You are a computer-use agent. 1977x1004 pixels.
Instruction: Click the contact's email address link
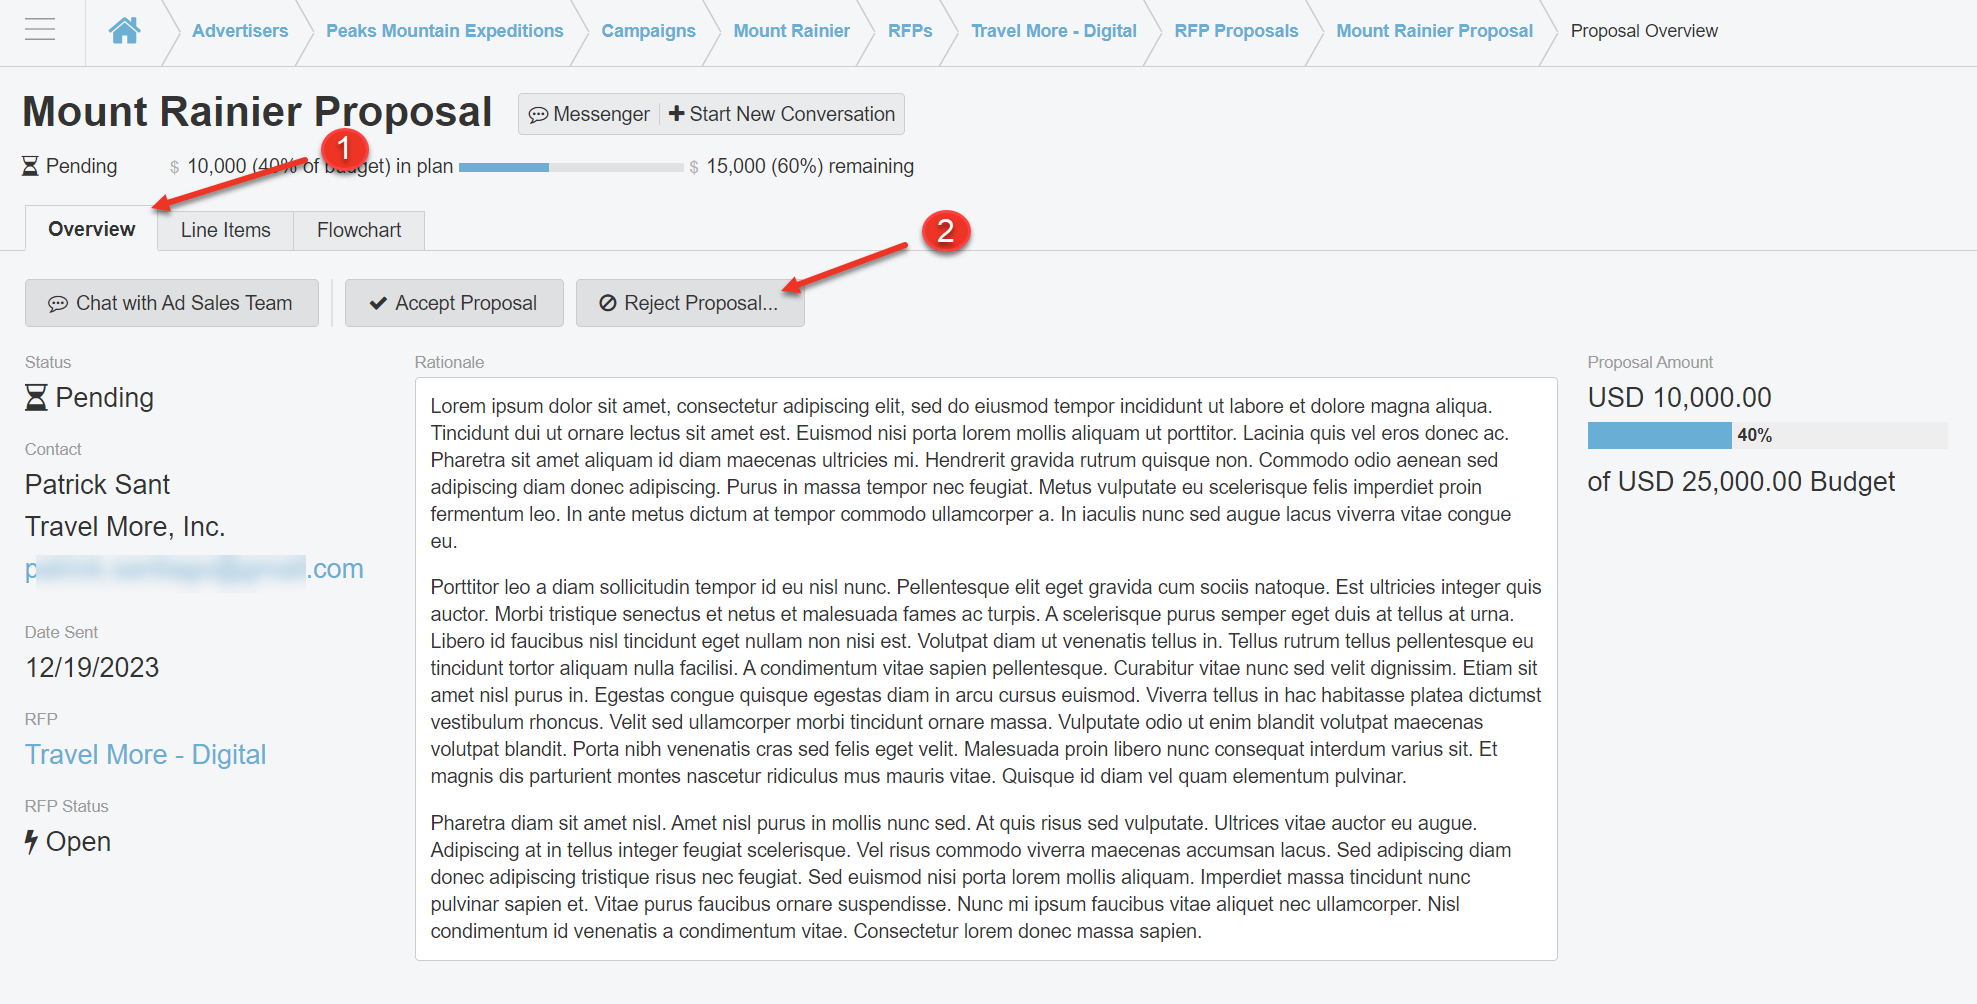194,569
